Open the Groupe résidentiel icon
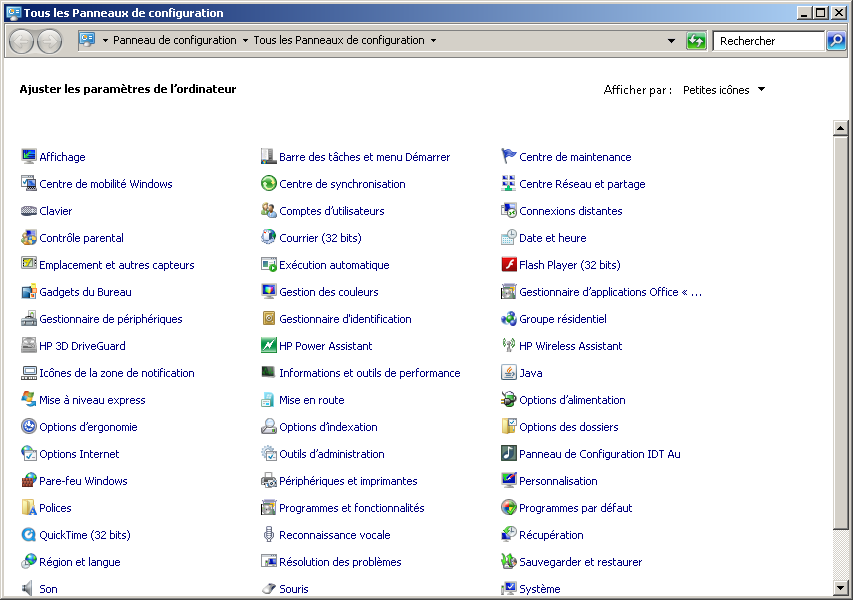The image size is (853, 600). coord(509,319)
